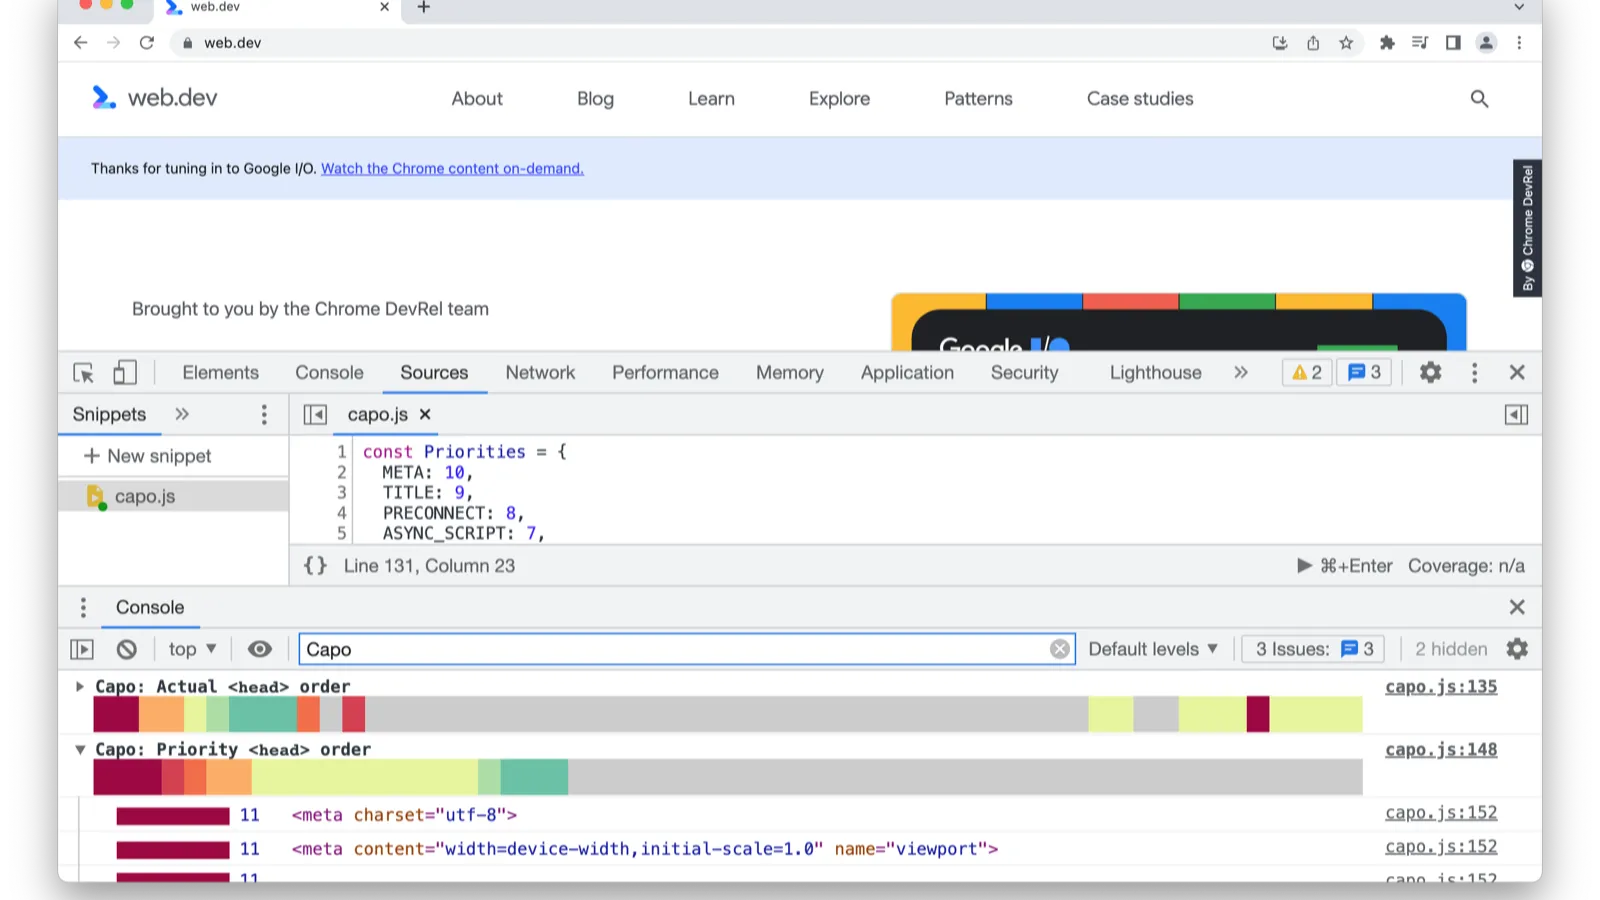Screen dimensions: 1600x900
Task: Expand the Capo Actual head order log
Action: [80, 687]
